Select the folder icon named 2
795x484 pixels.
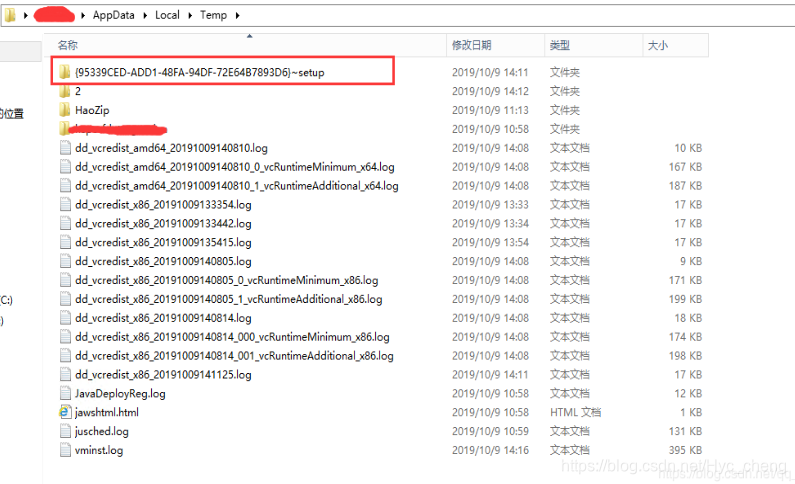[x=64, y=91]
